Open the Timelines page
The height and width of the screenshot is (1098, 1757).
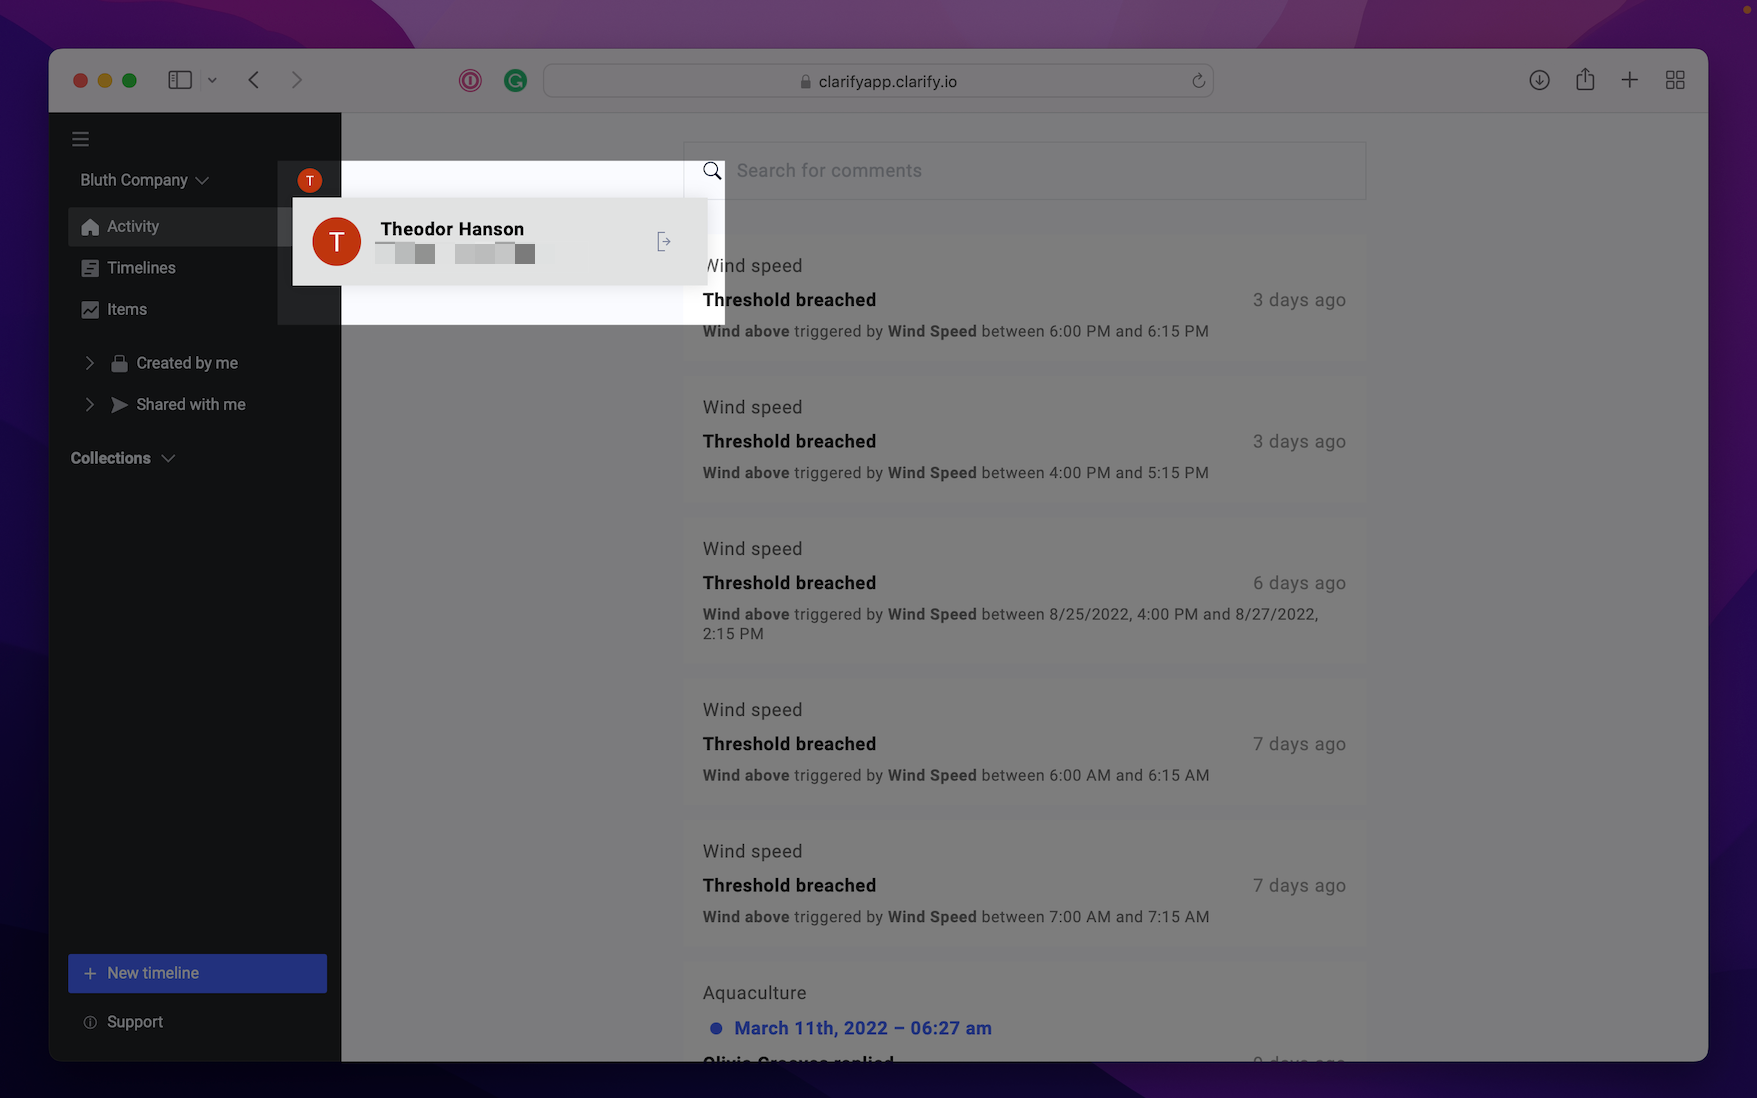click(141, 268)
